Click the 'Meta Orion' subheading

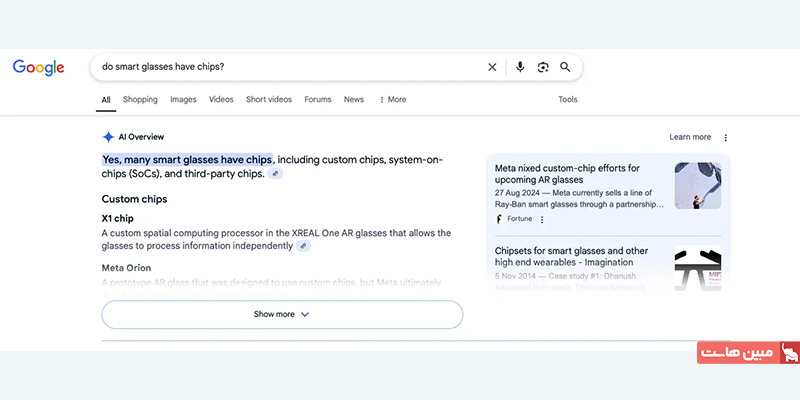126,268
